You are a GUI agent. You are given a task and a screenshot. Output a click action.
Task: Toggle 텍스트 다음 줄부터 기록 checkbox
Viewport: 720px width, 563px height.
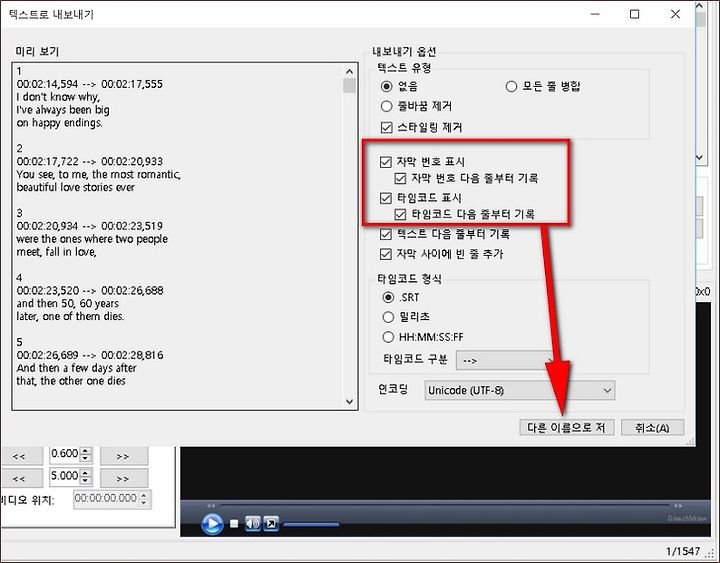[386, 234]
